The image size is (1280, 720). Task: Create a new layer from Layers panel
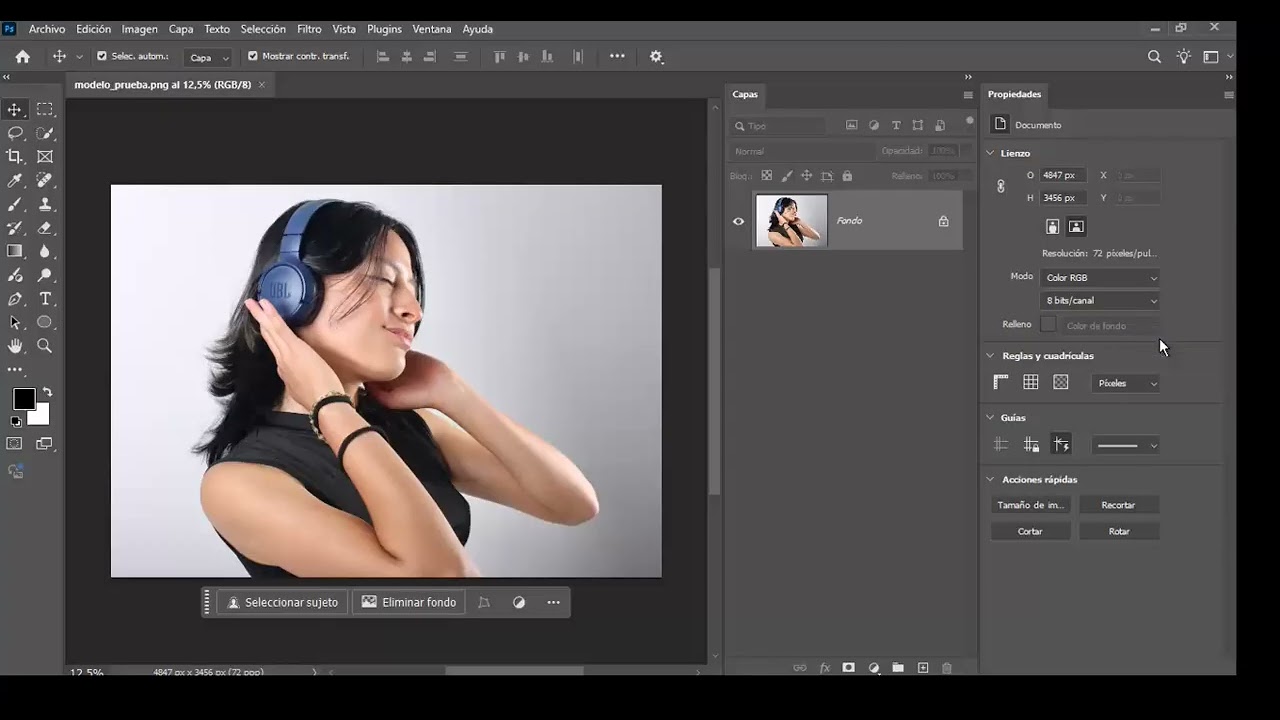tap(923, 668)
